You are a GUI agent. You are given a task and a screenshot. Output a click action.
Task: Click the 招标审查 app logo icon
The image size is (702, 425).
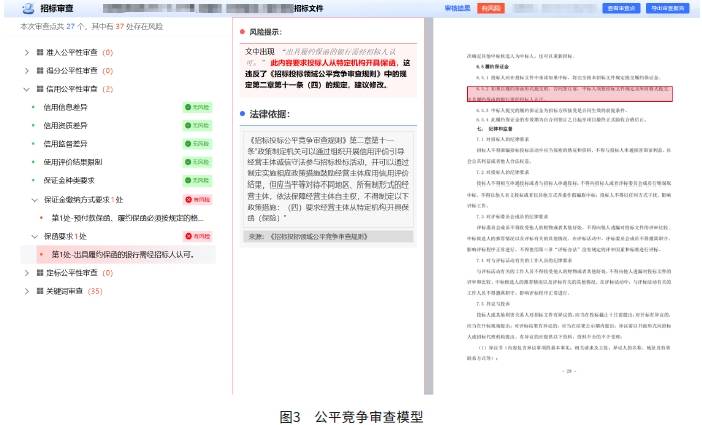pyautogui.click(x=28, y=8)
